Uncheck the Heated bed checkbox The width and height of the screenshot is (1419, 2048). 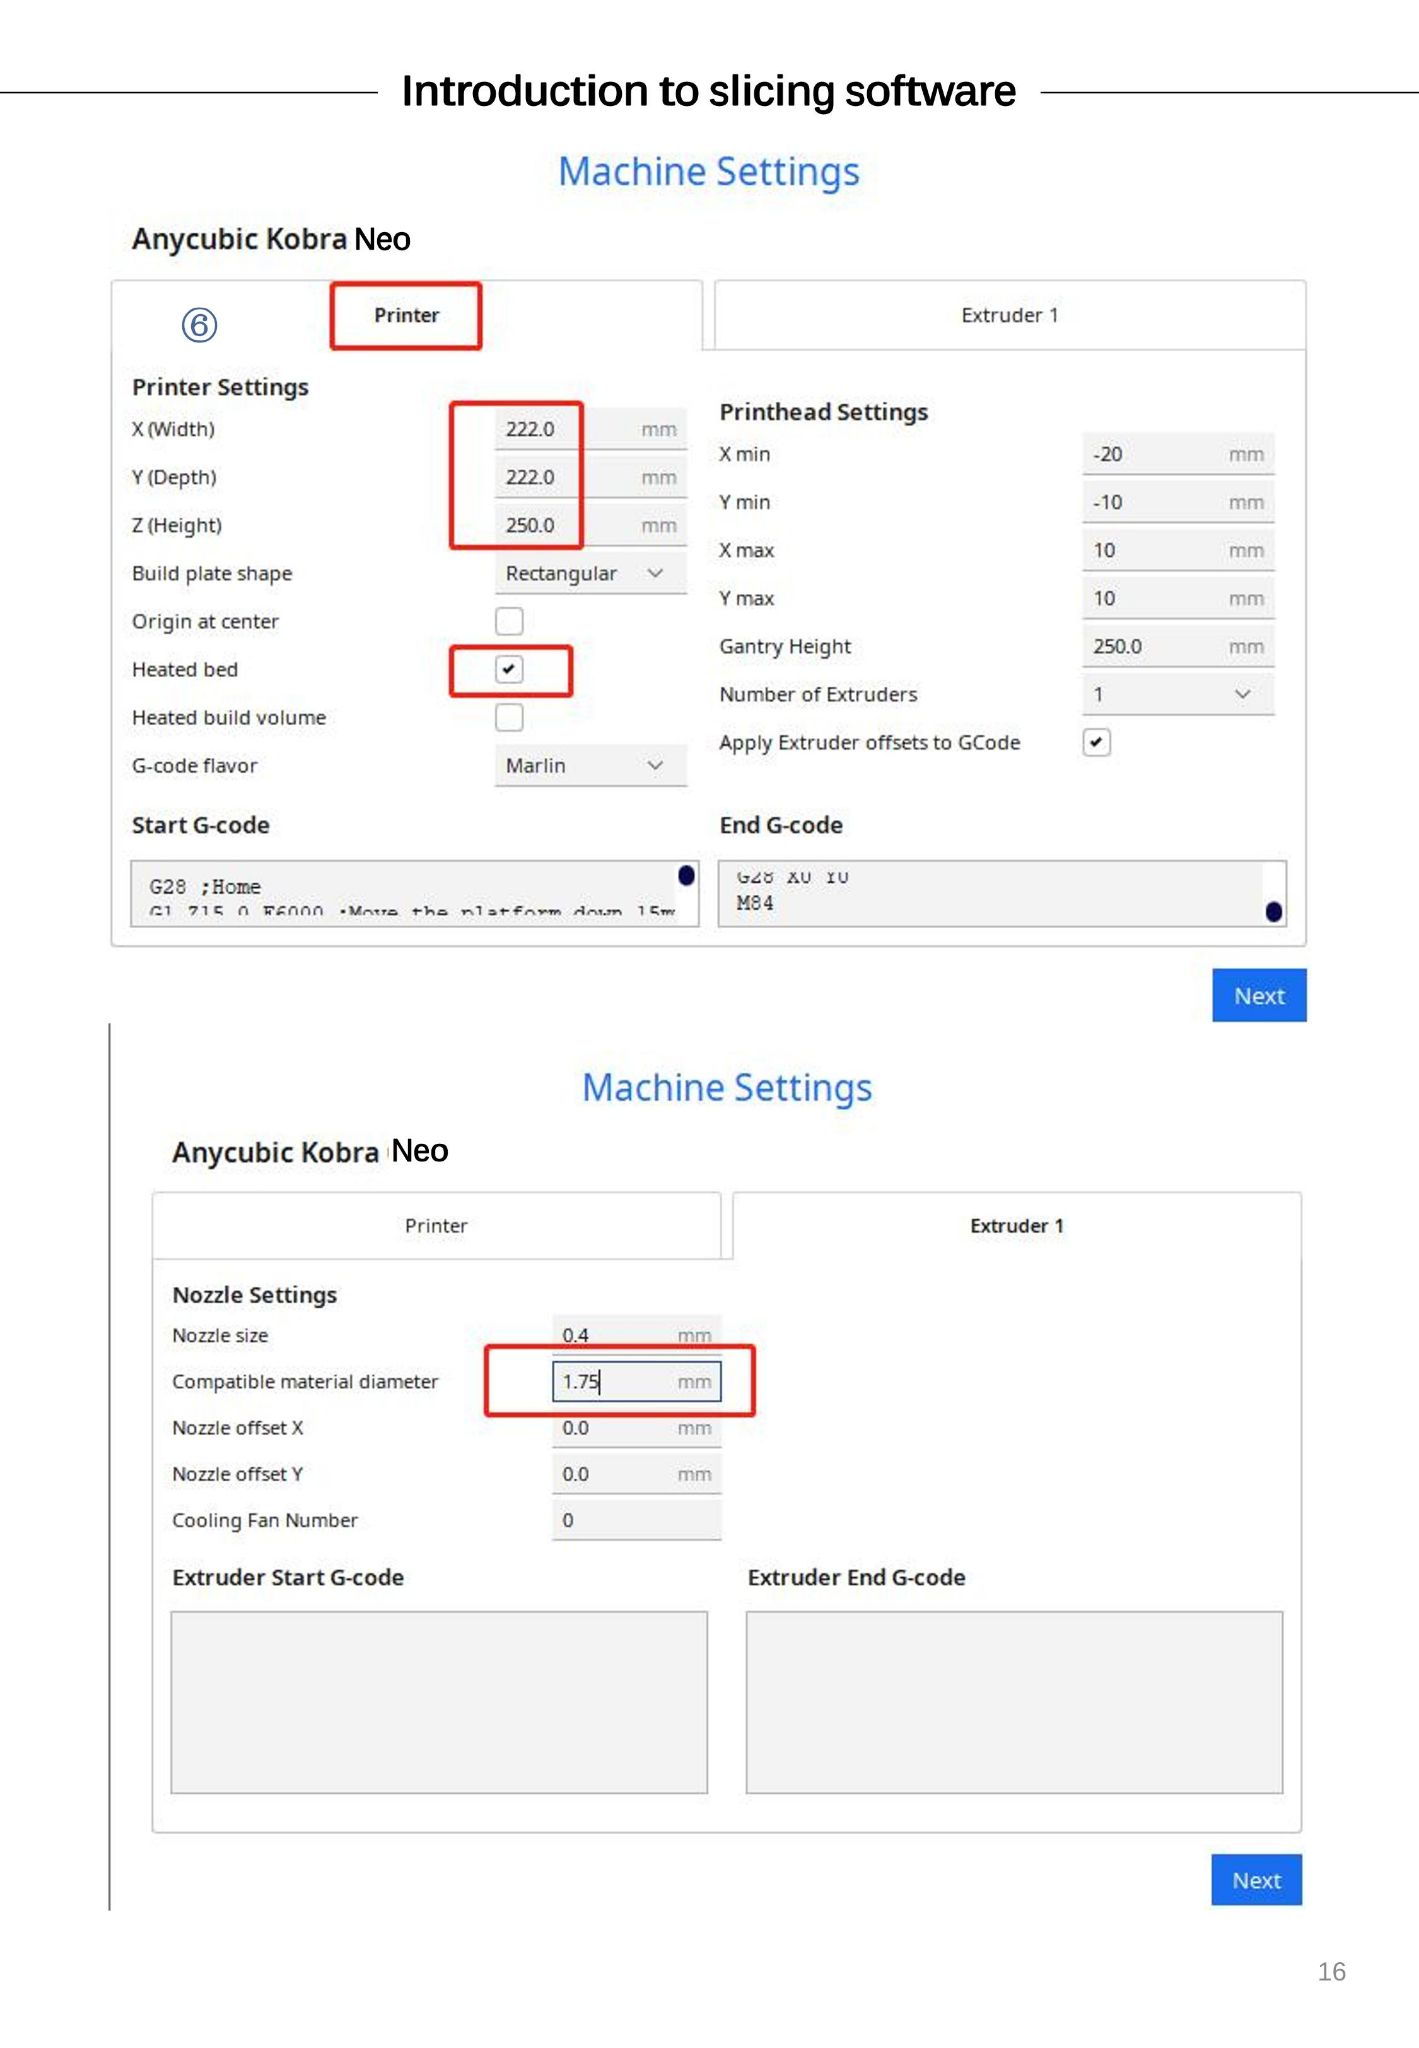(x=509, y=669)
